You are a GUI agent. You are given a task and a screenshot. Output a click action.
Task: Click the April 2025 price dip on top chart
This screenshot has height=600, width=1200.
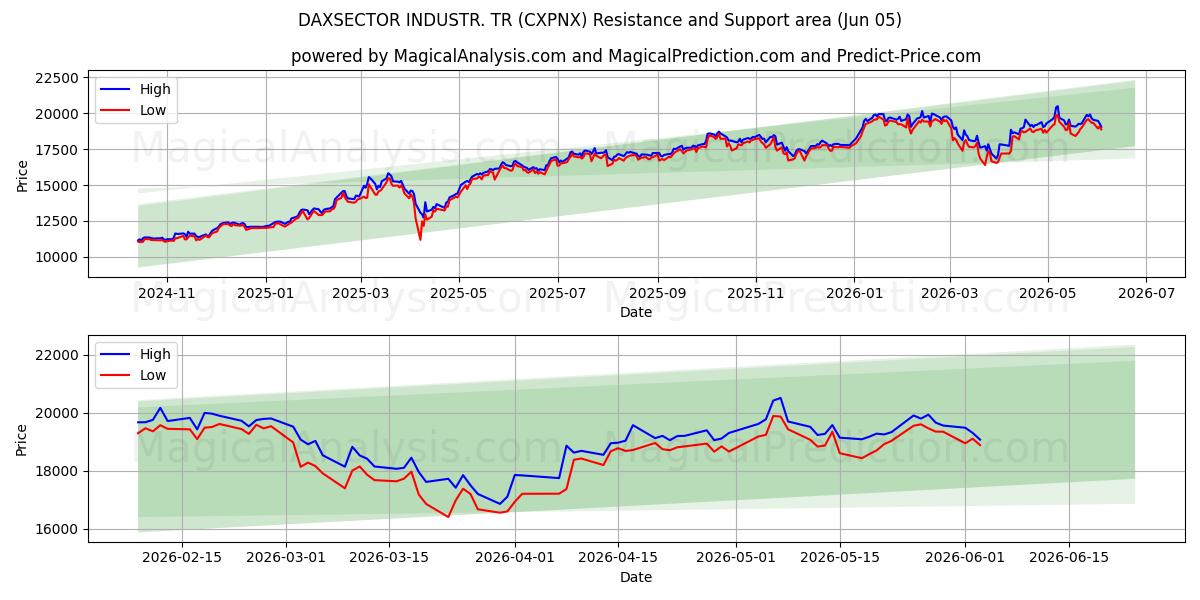[x=420, y=238]
